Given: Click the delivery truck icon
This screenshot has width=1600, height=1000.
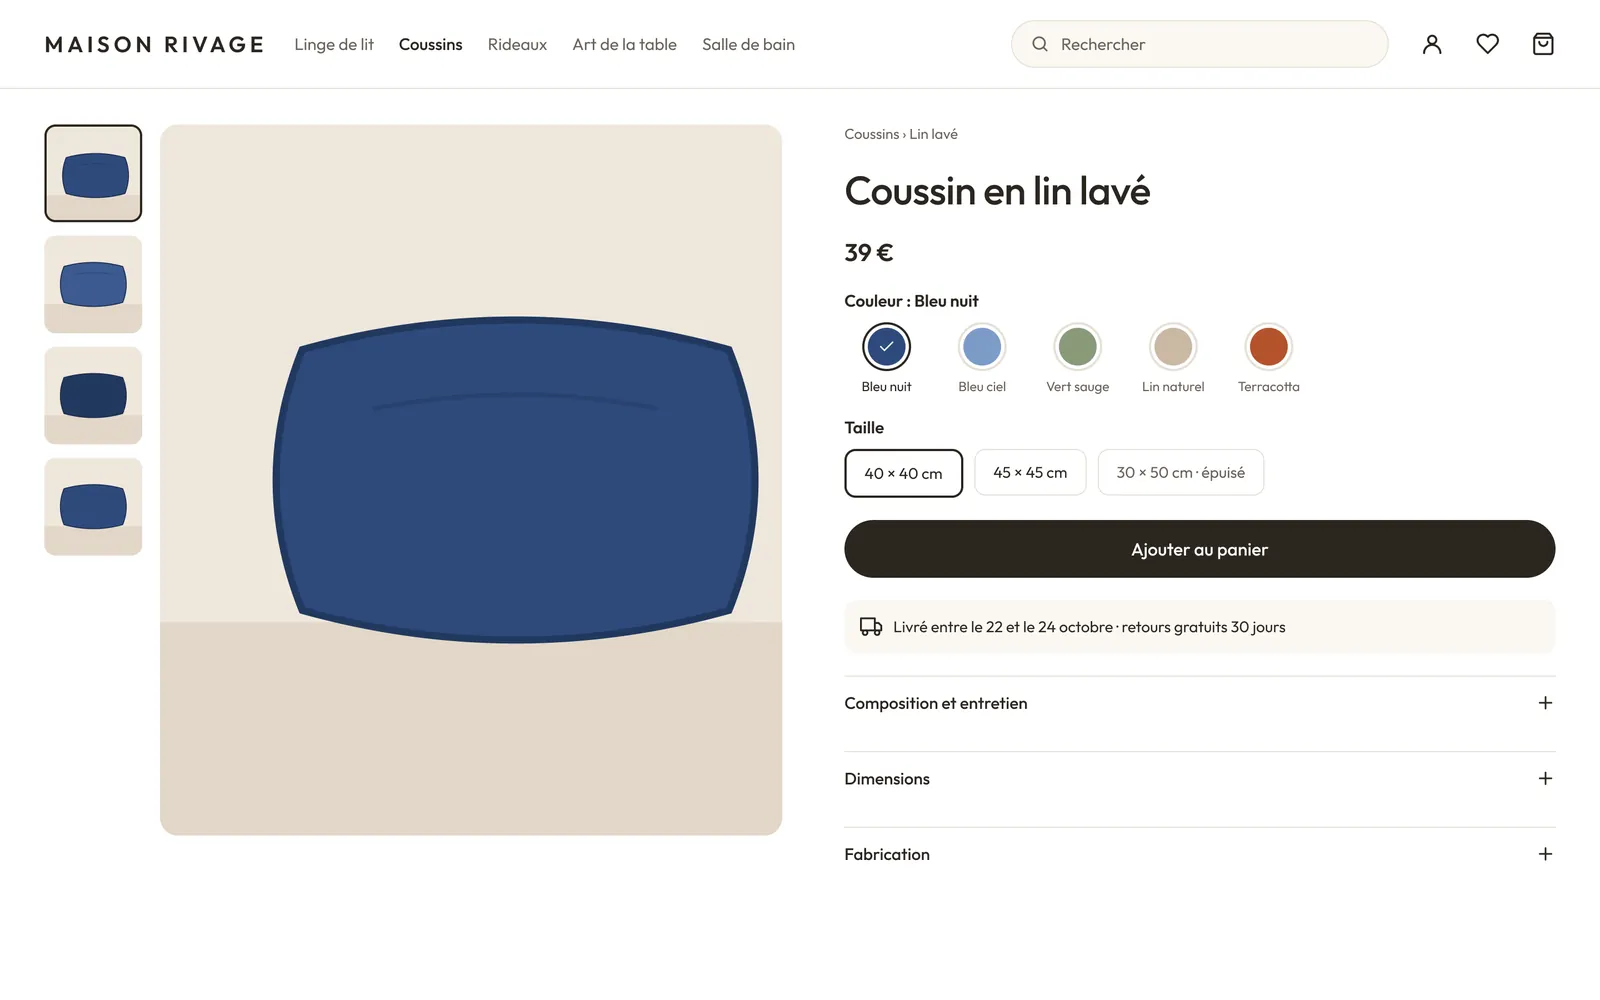Looking at the screenshot, I should [x=871, y=627].
